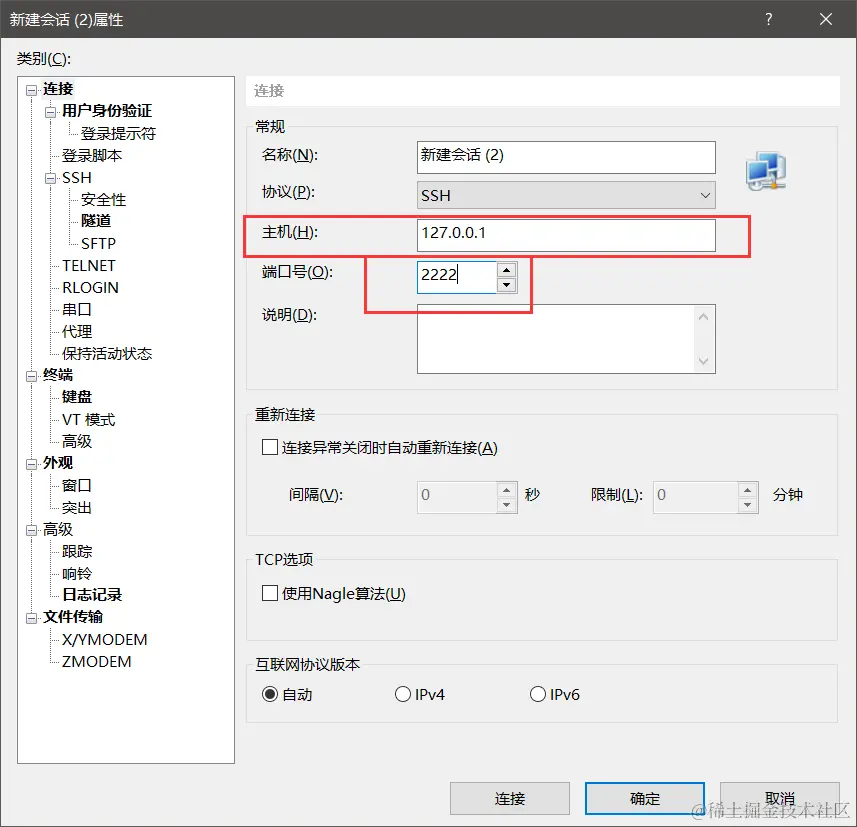Screen dimensions: 857x827
Task: Collapse the SSH tree node
Action: click(51, 179)
